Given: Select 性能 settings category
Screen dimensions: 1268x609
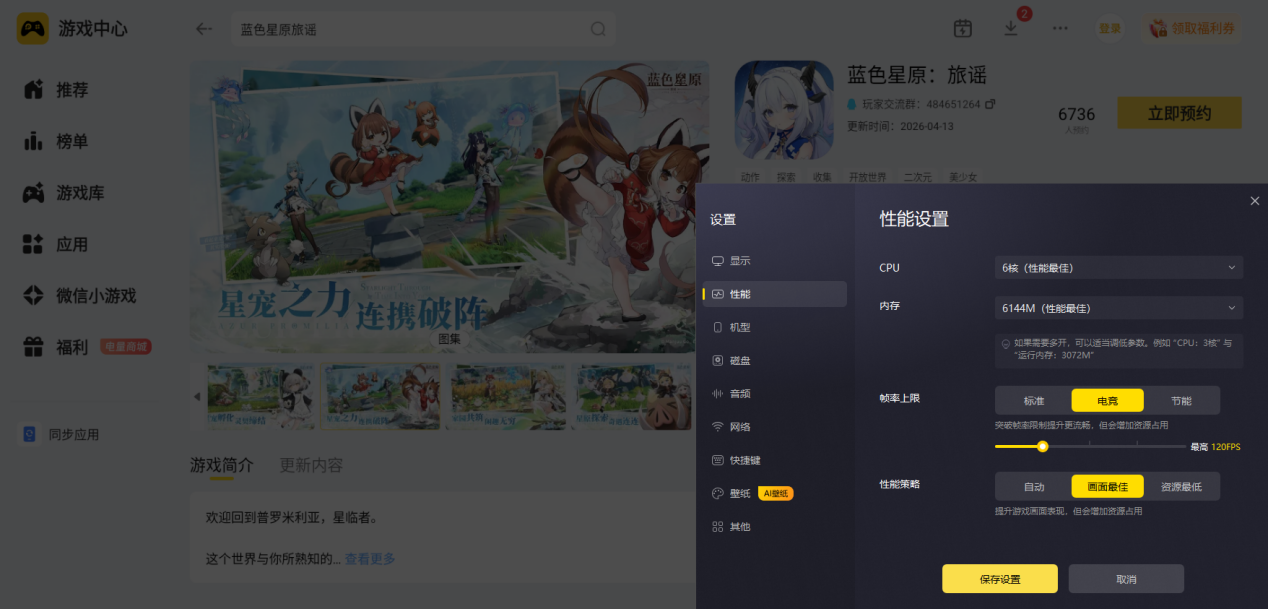Looking at the screenshot, I should pyautogui.click(x=774, y=294).
